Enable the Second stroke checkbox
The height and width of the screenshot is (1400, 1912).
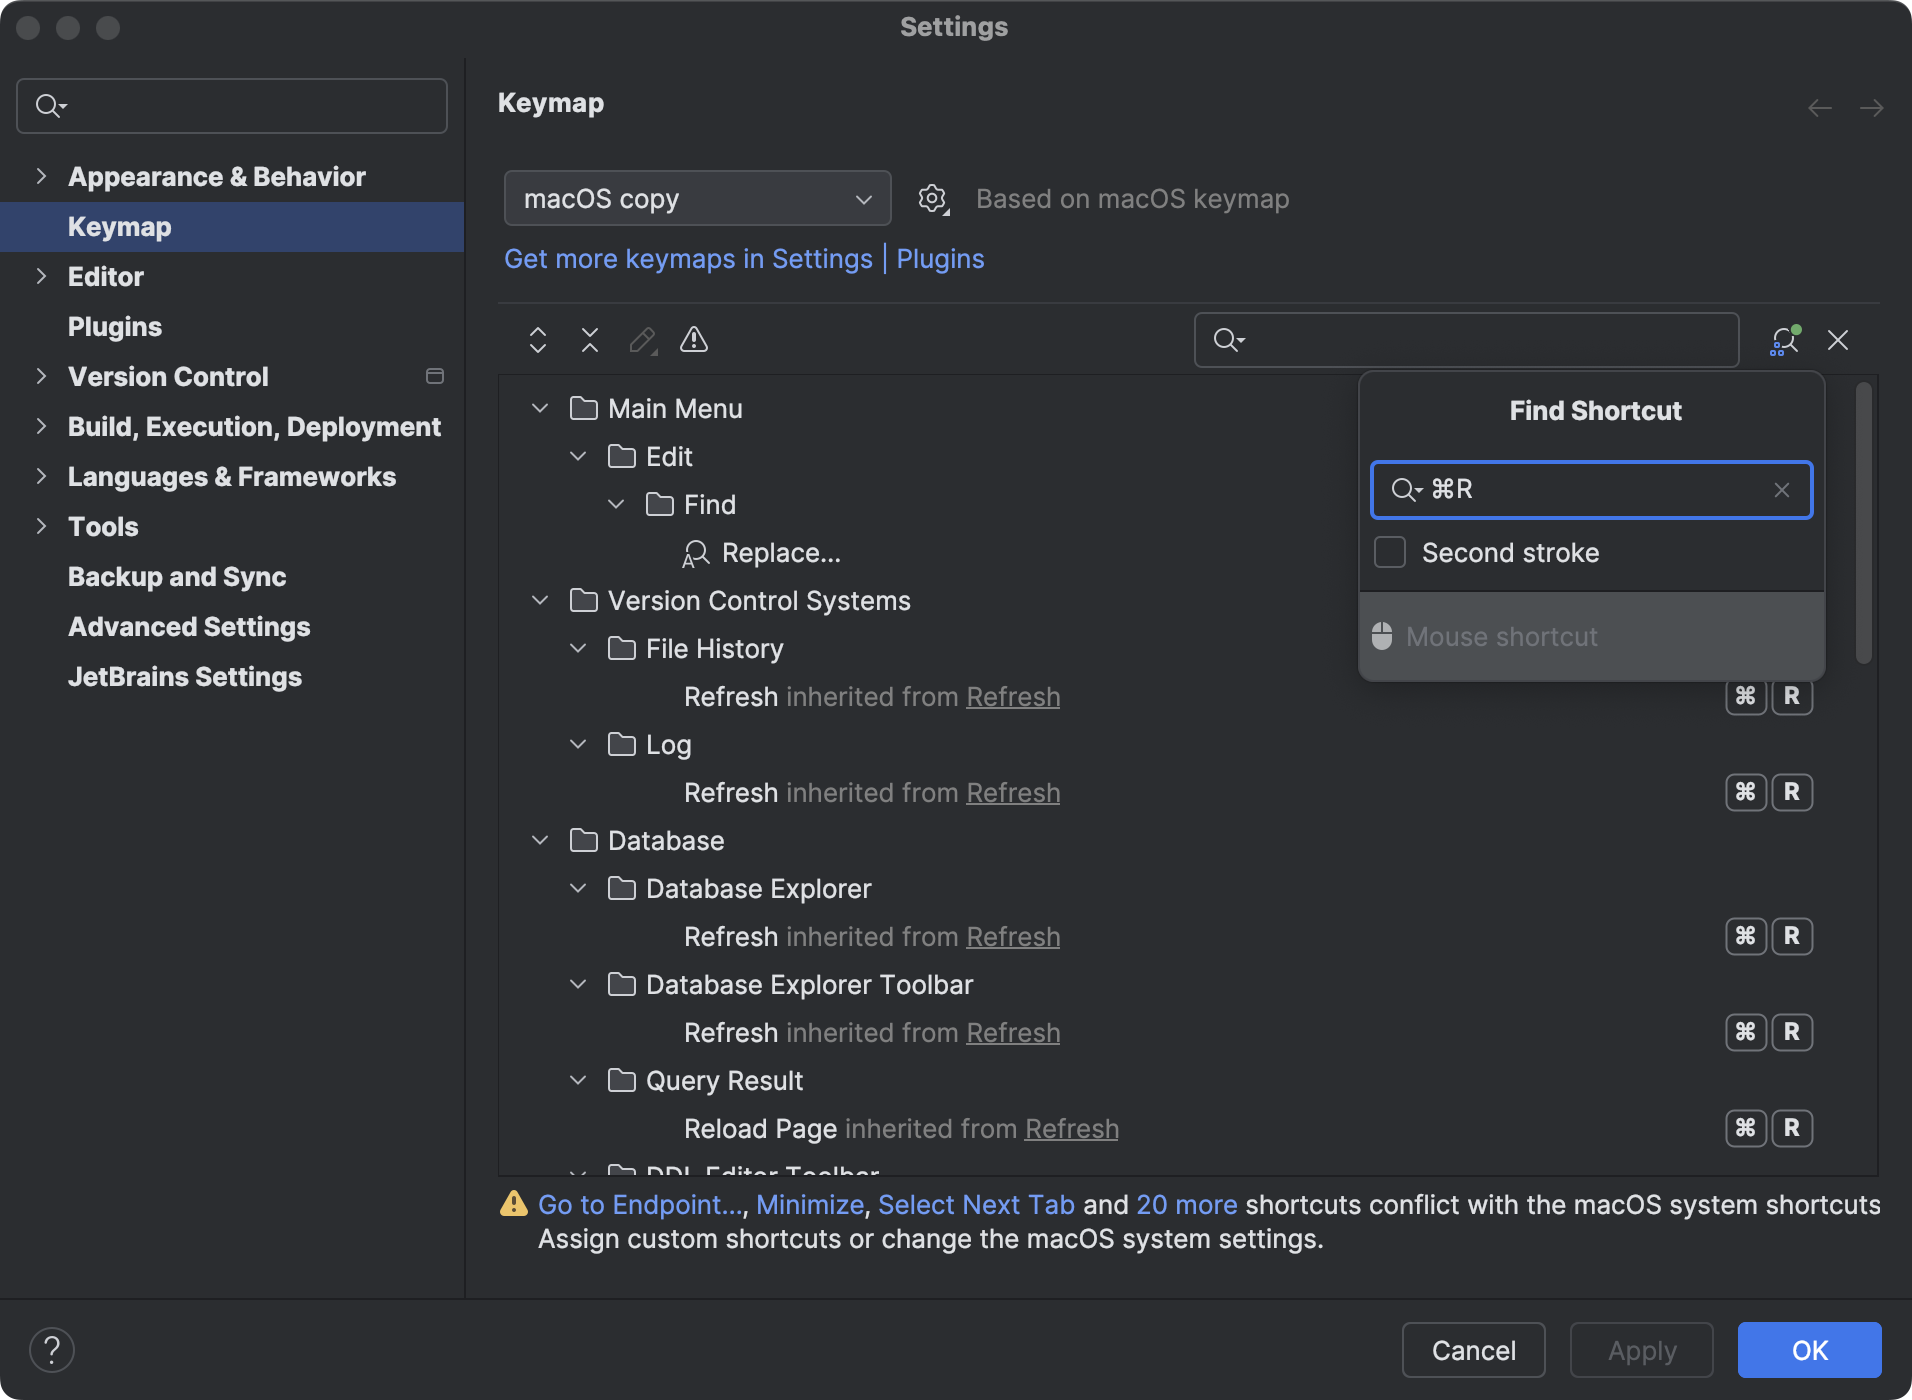(x=1389, y=552)
